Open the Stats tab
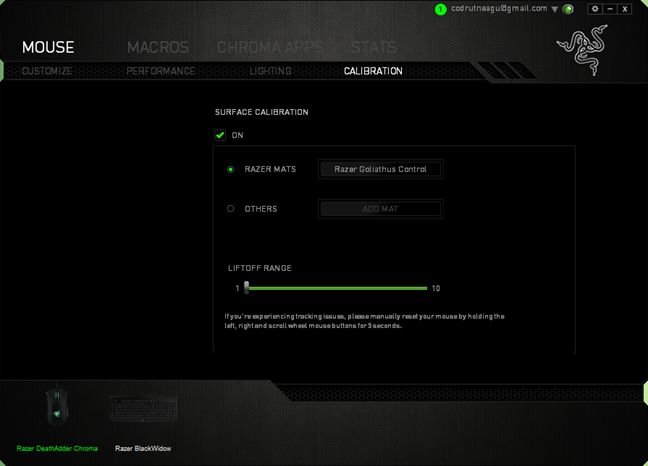648x466 pixels. (x=374, y=47)
